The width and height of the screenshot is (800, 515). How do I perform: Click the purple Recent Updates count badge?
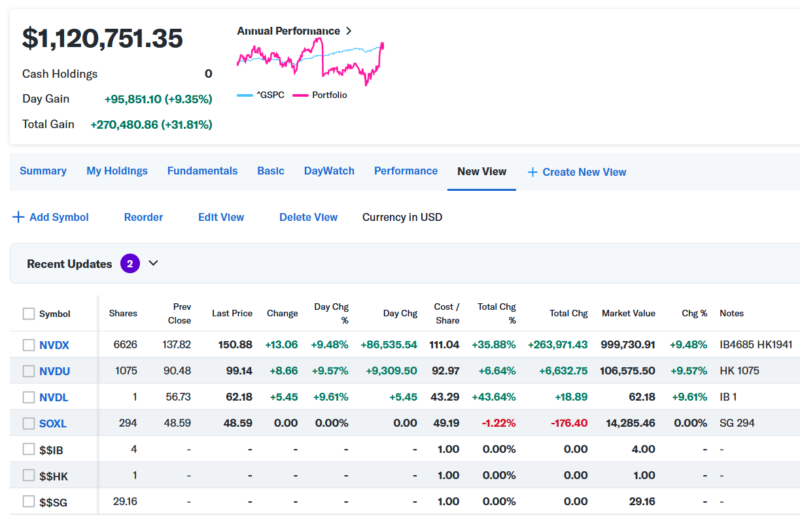pyautogui.click(x=130, y=264)
